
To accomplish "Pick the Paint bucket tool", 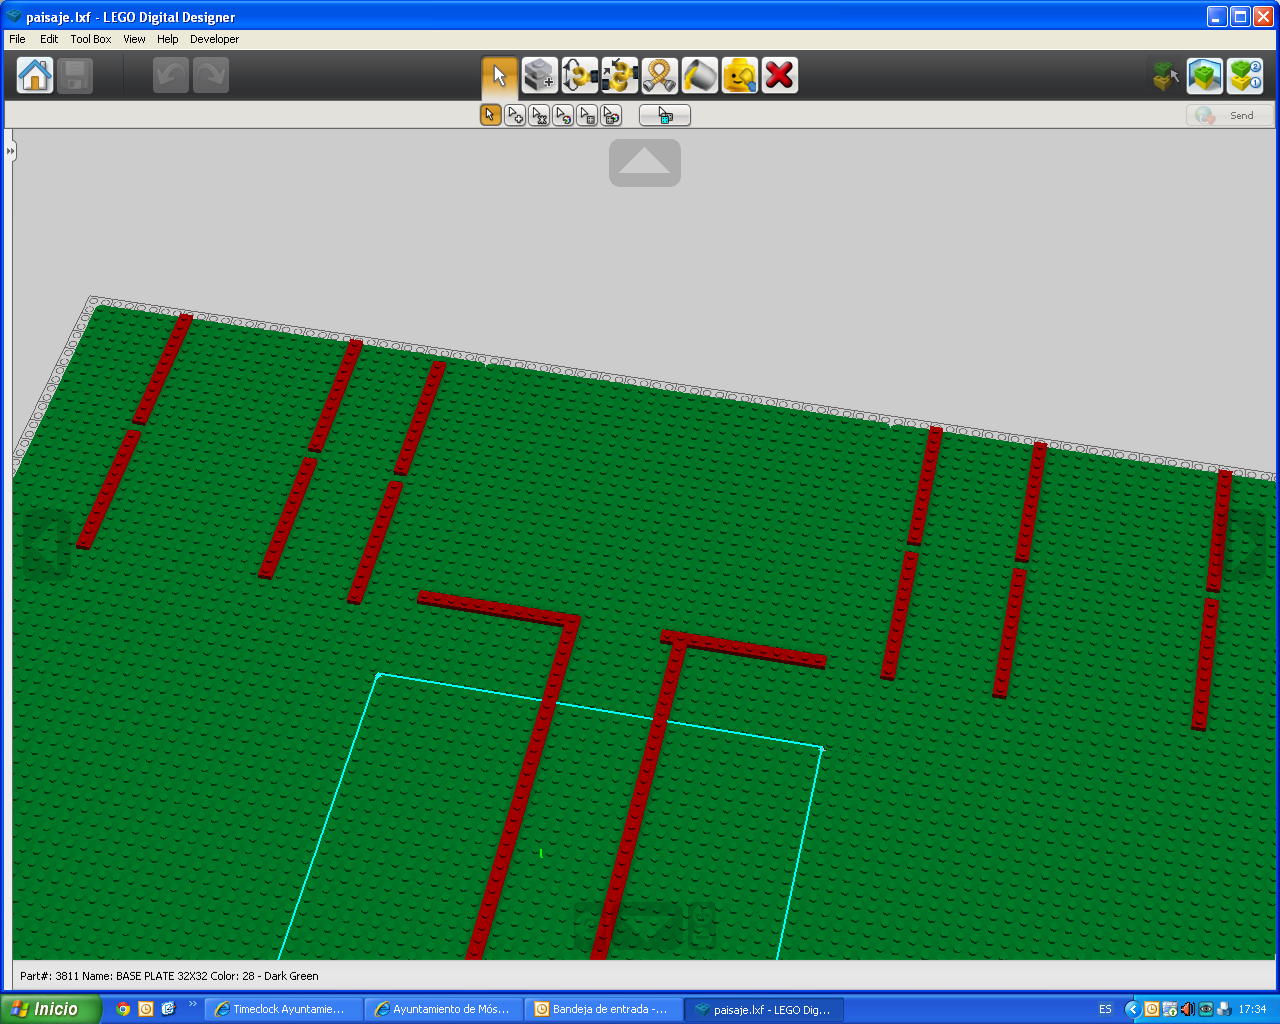I will [x=700, y=75].
